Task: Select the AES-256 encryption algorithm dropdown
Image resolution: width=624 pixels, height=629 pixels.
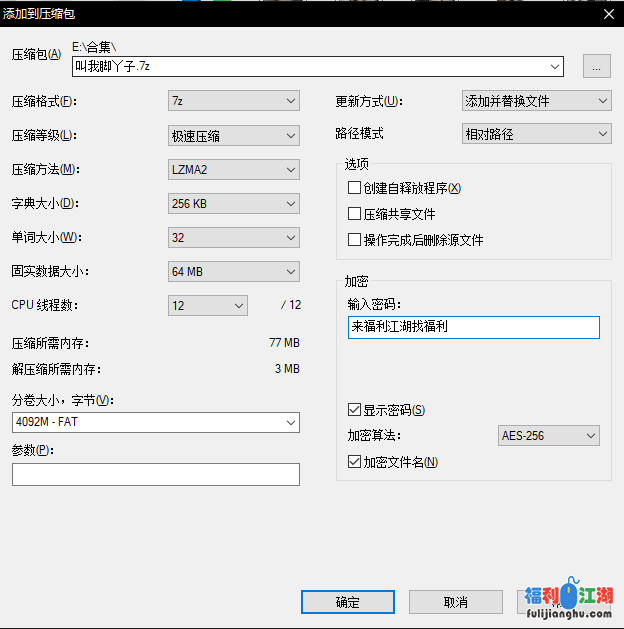Action: 549,435
